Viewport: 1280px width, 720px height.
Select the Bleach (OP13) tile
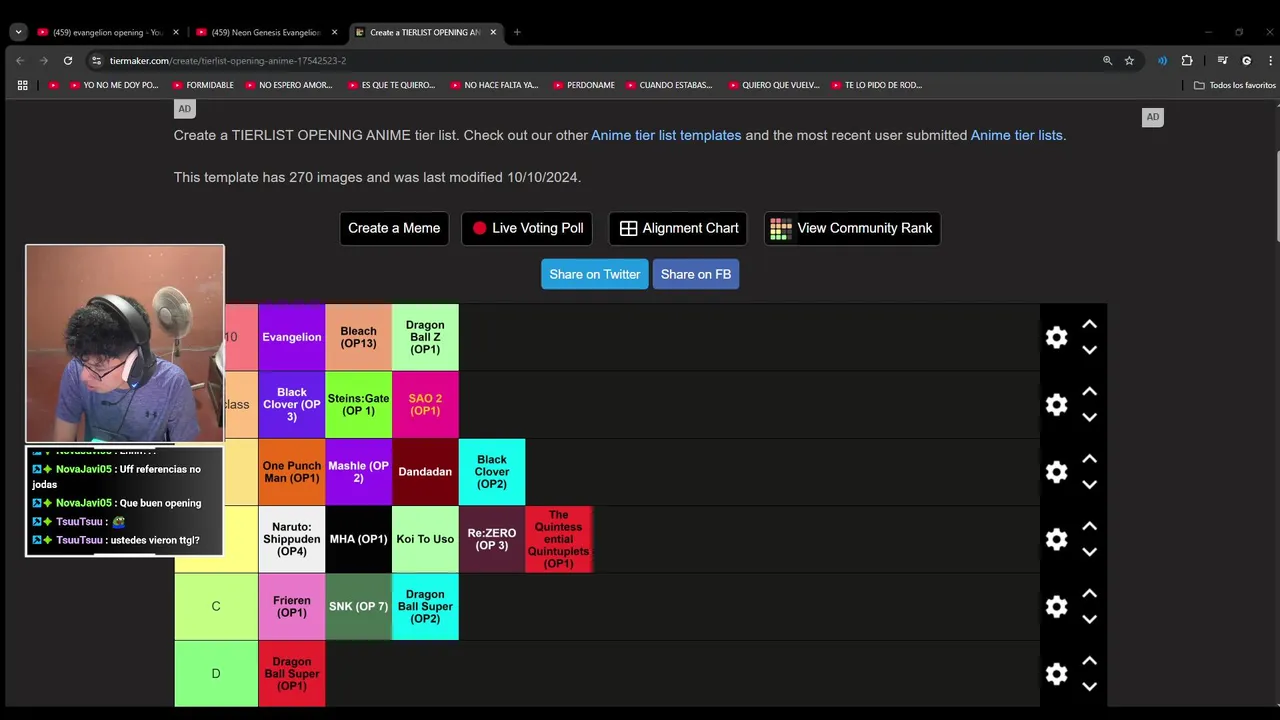click(x=358, y=337)
